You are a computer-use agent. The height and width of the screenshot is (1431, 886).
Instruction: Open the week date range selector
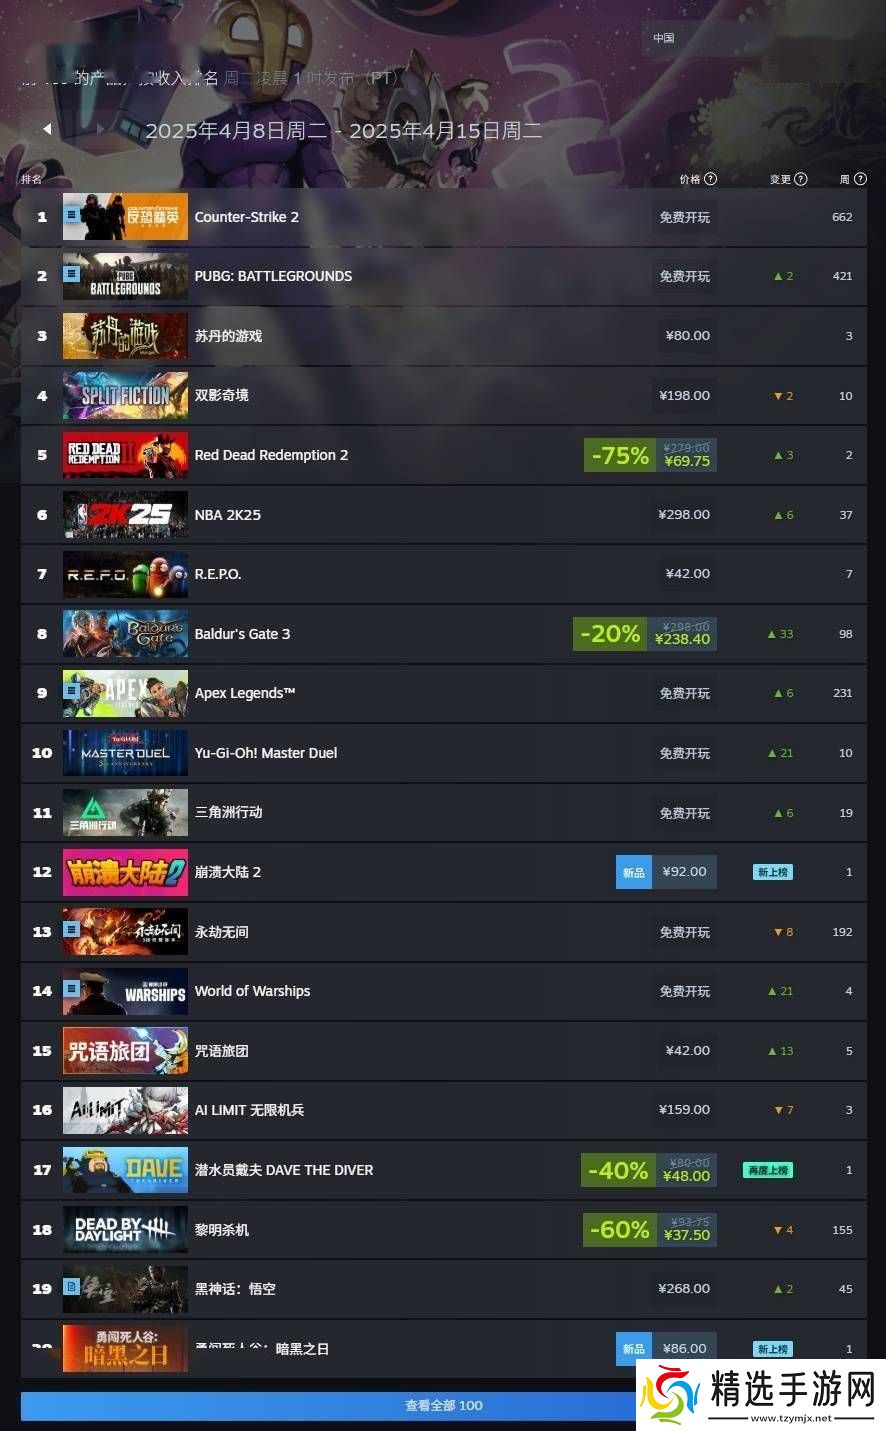pos(344,130)
